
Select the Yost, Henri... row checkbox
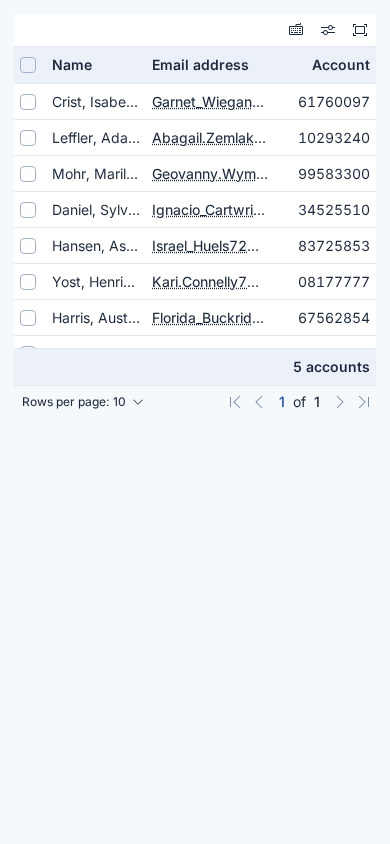click(28, 282)
